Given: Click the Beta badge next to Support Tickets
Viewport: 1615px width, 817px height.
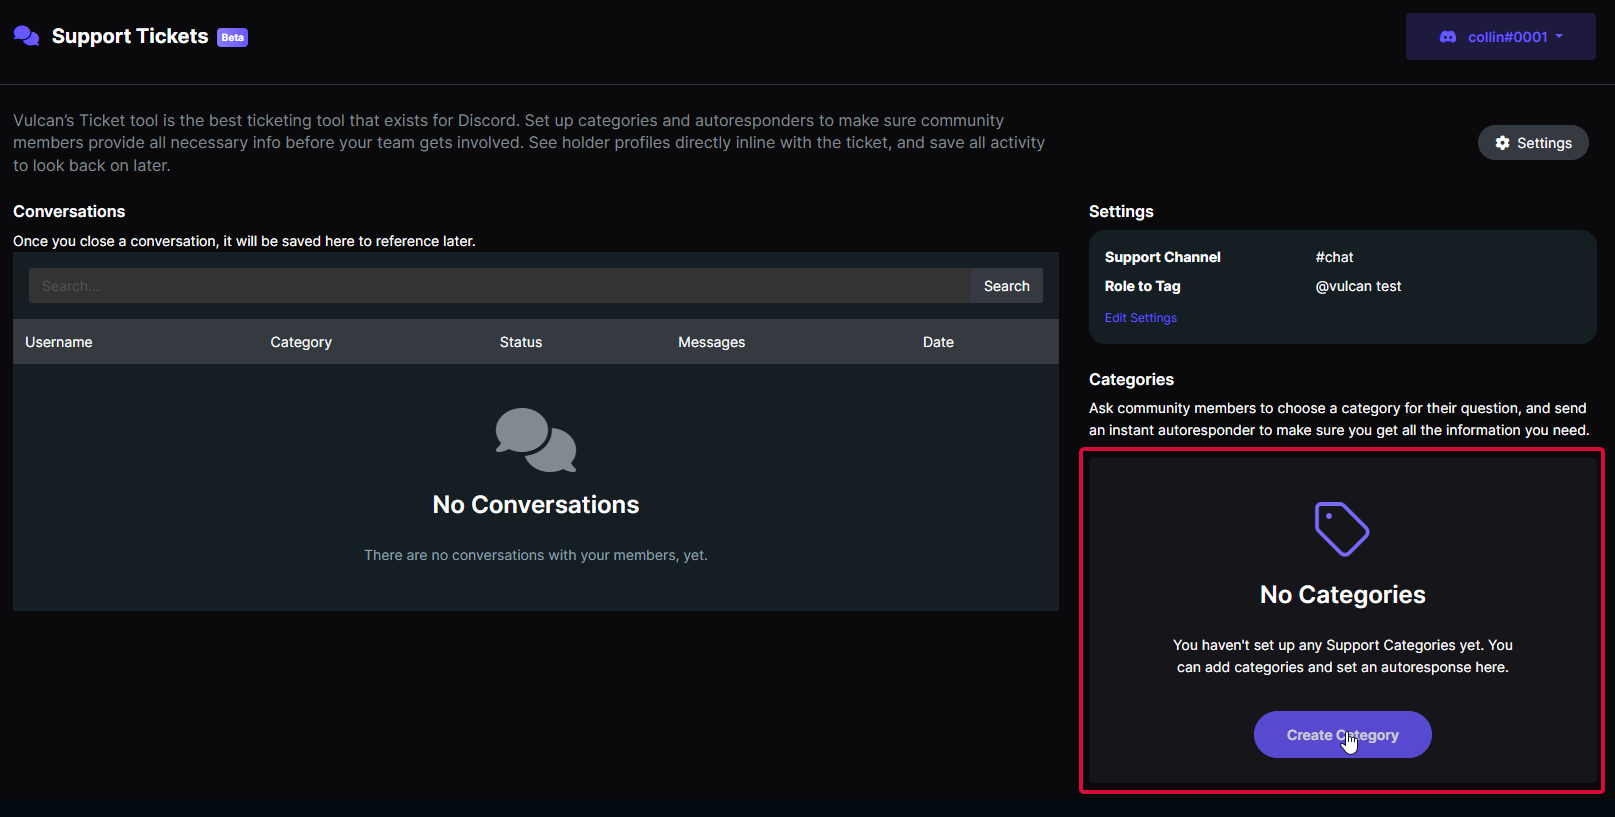Looking at the screenshot, I should 233,38.
